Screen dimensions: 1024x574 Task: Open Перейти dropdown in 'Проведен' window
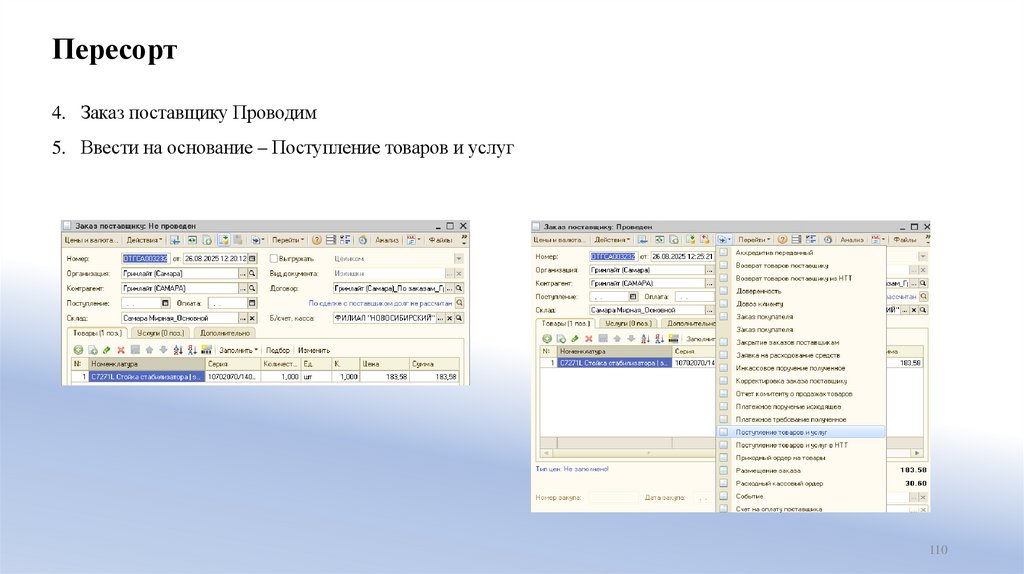click(754, 240)
